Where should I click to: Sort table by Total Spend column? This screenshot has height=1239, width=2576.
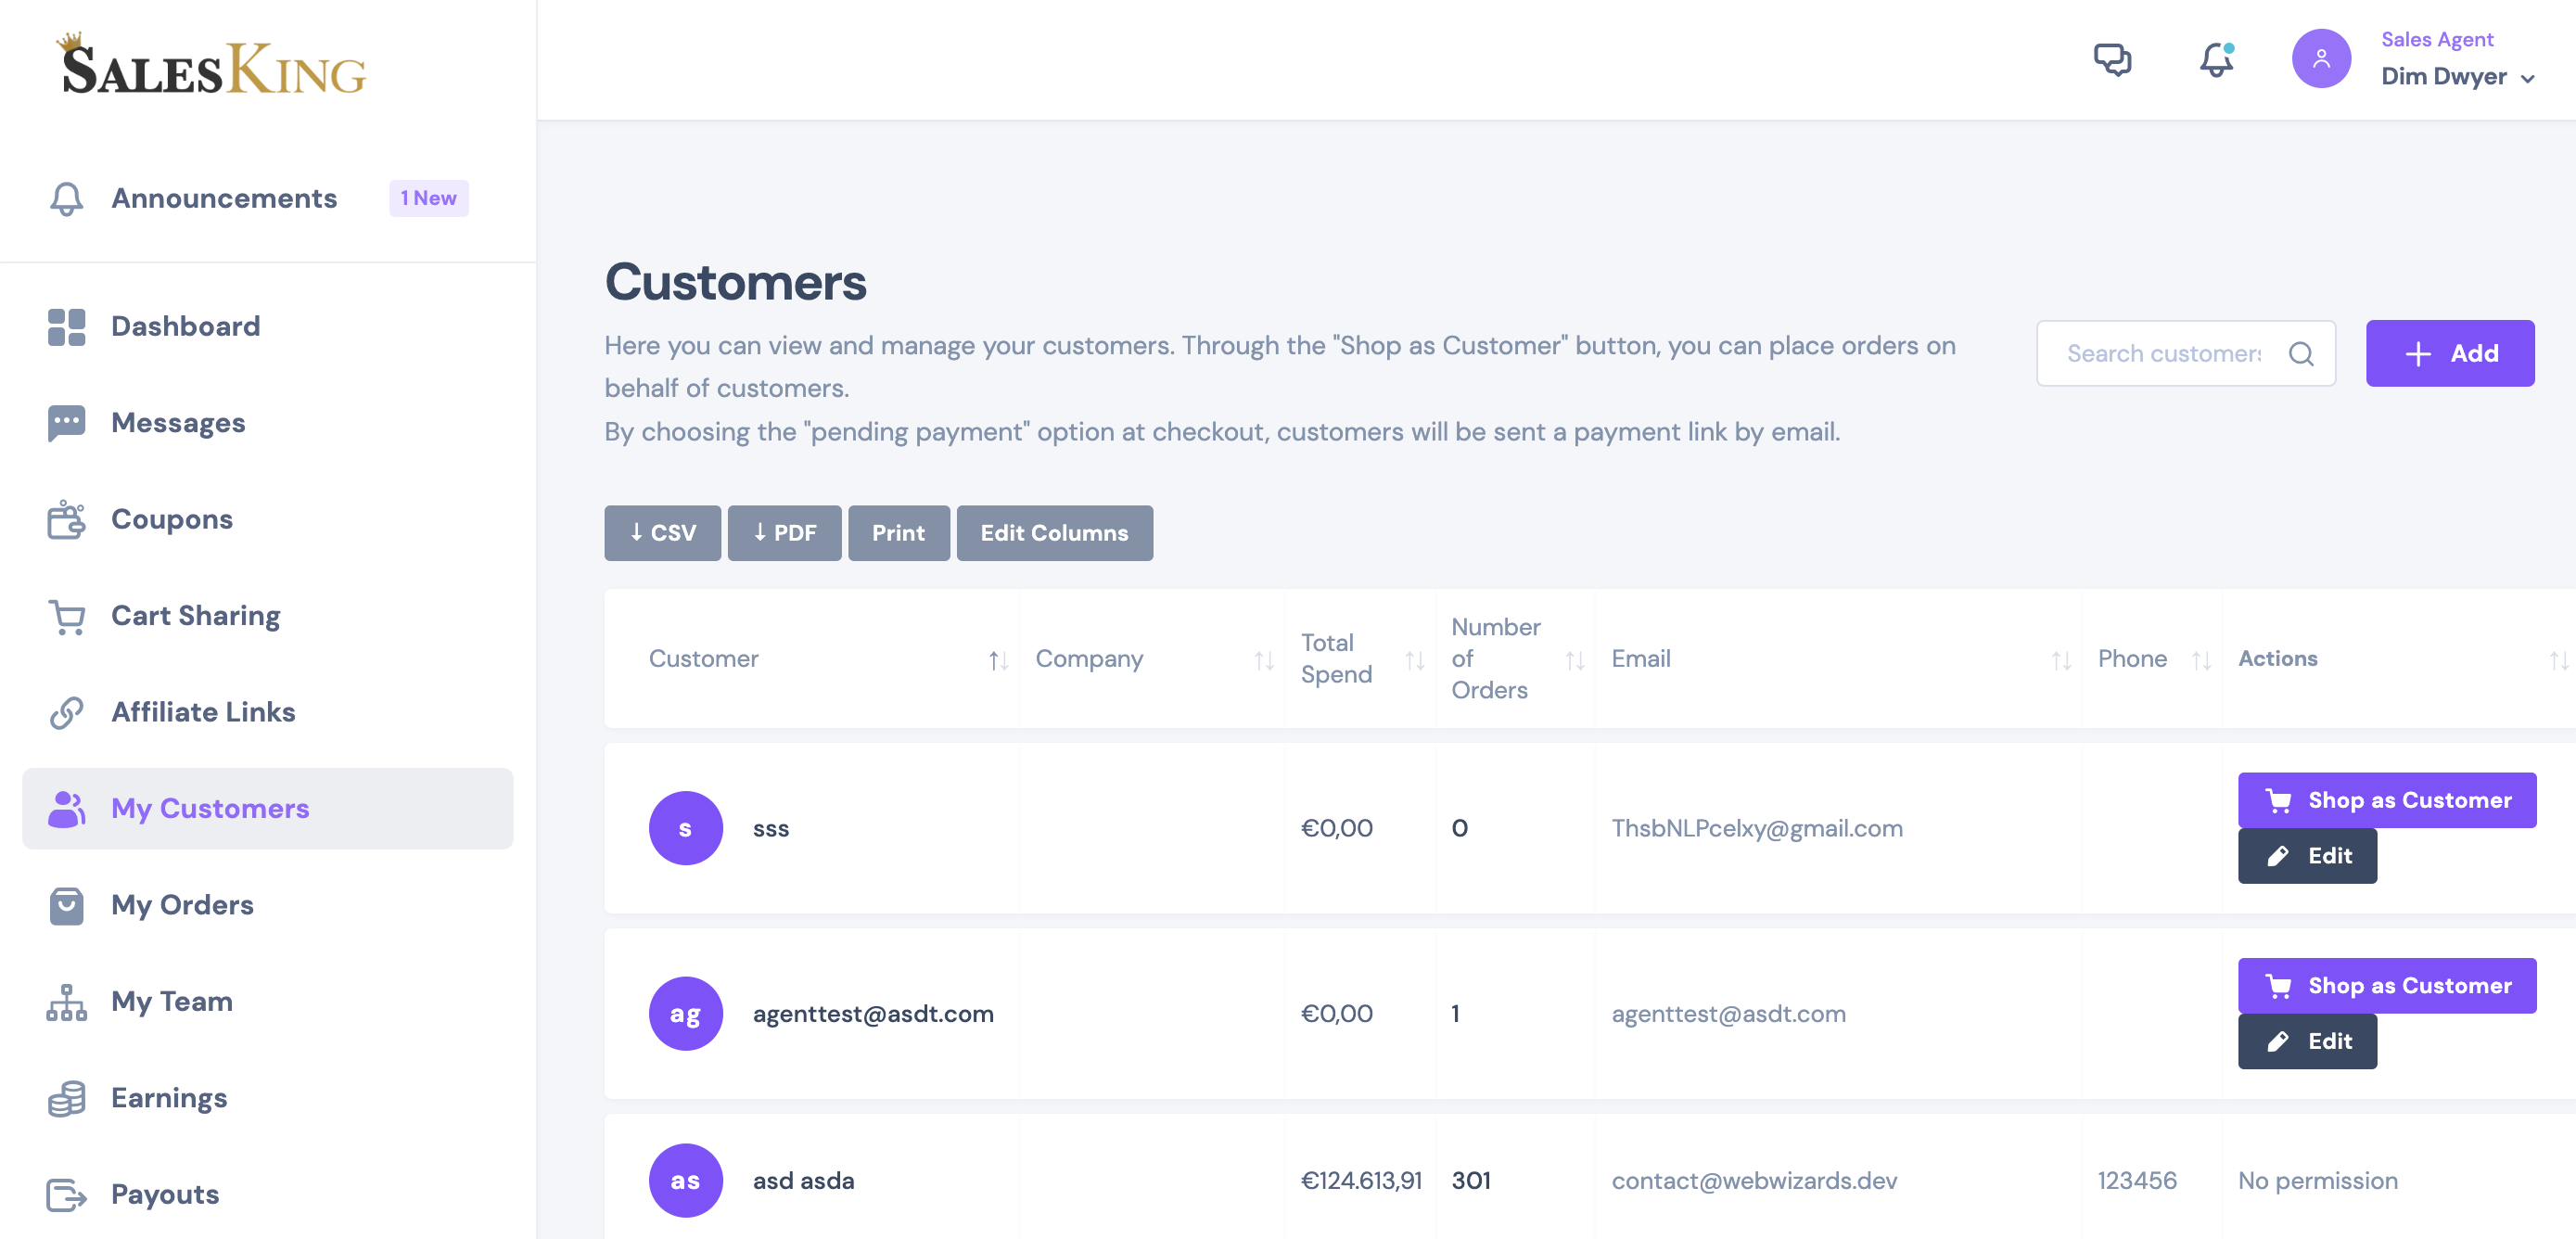(1360, 659)
